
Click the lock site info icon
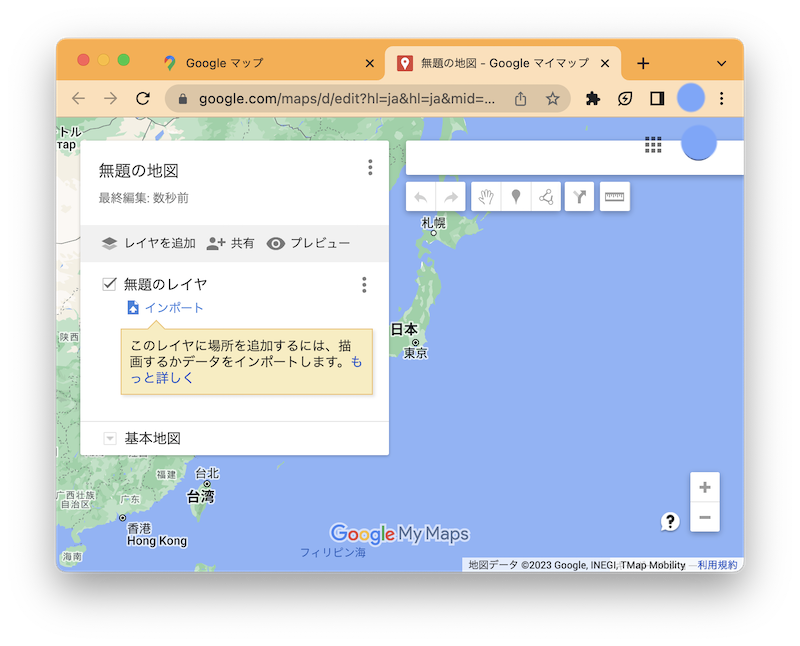pos(183,99)
